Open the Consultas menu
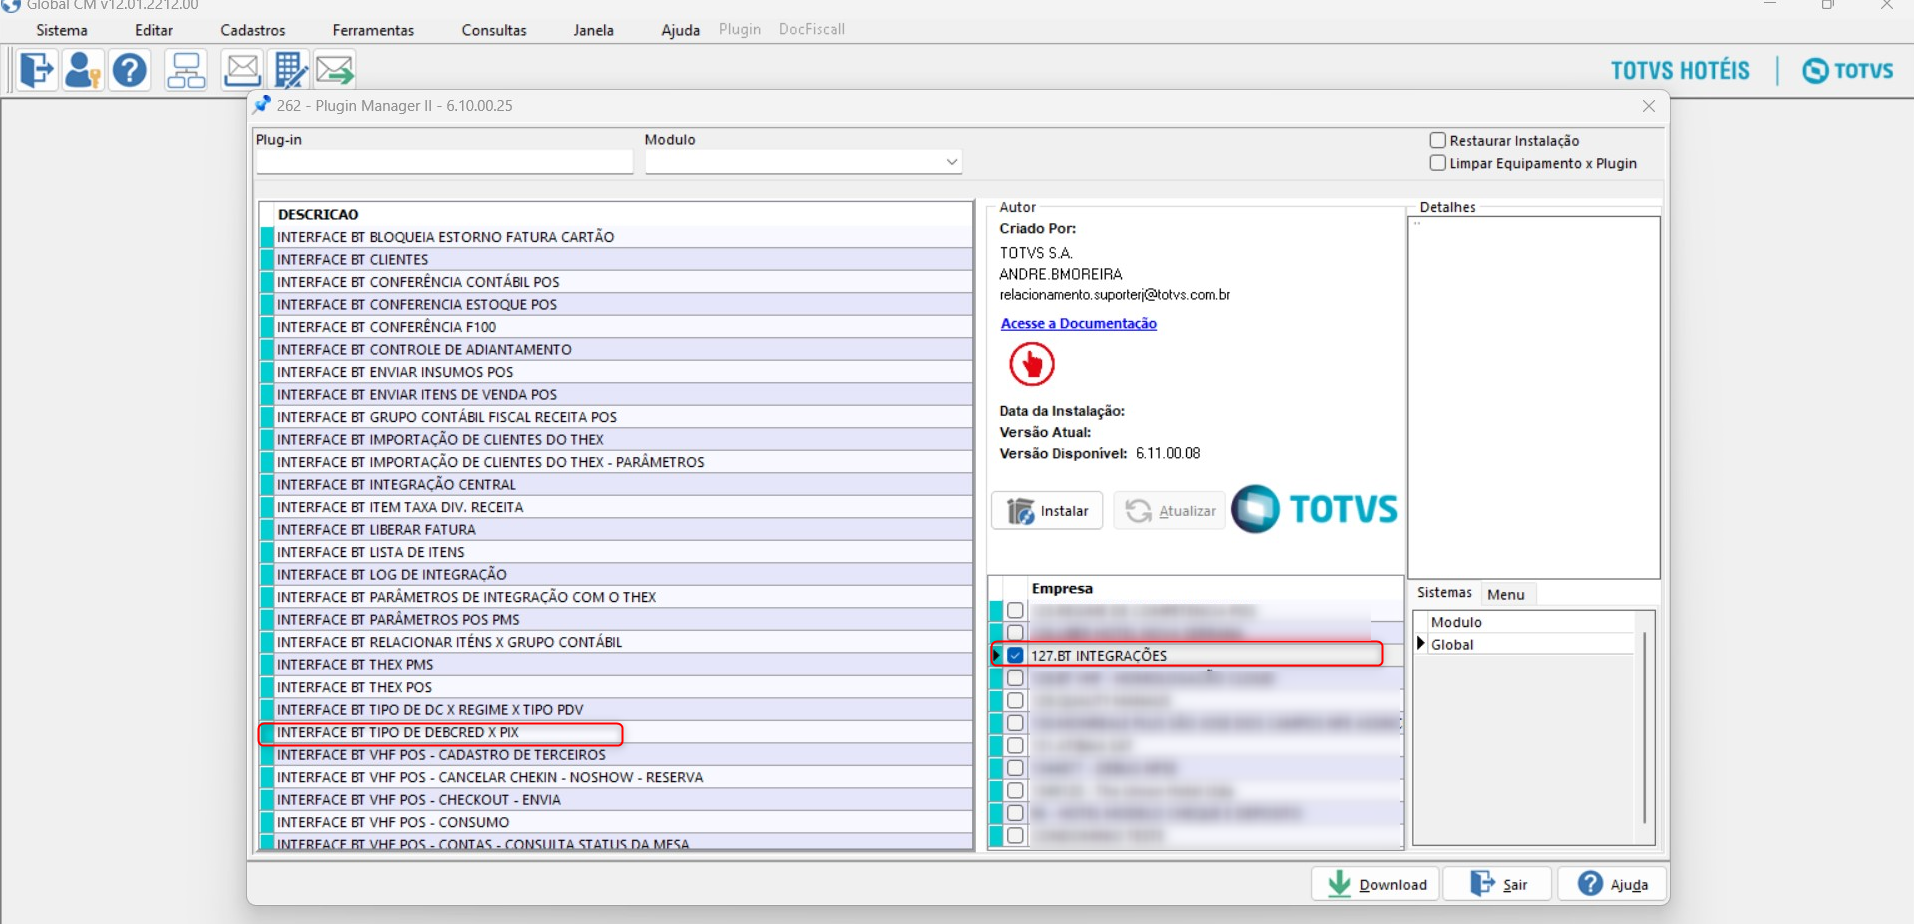This screenshot has height=924, width=1914. [494, 30]
